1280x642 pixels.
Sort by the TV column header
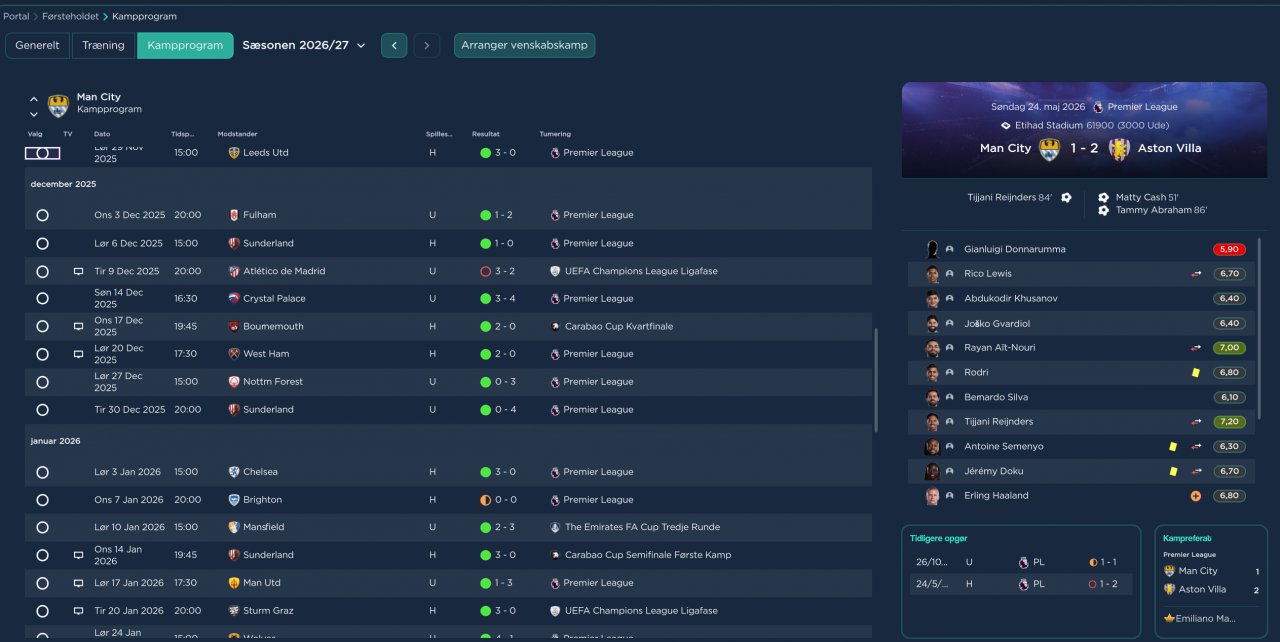(68, 134)
